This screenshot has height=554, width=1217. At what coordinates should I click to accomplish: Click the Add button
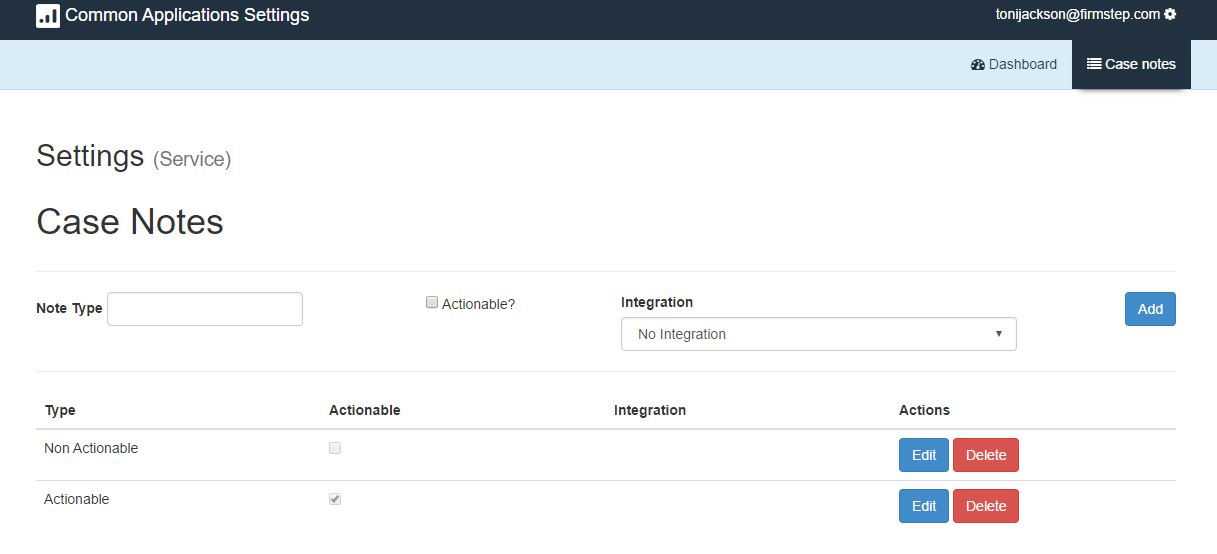(x=1150, y=309)
